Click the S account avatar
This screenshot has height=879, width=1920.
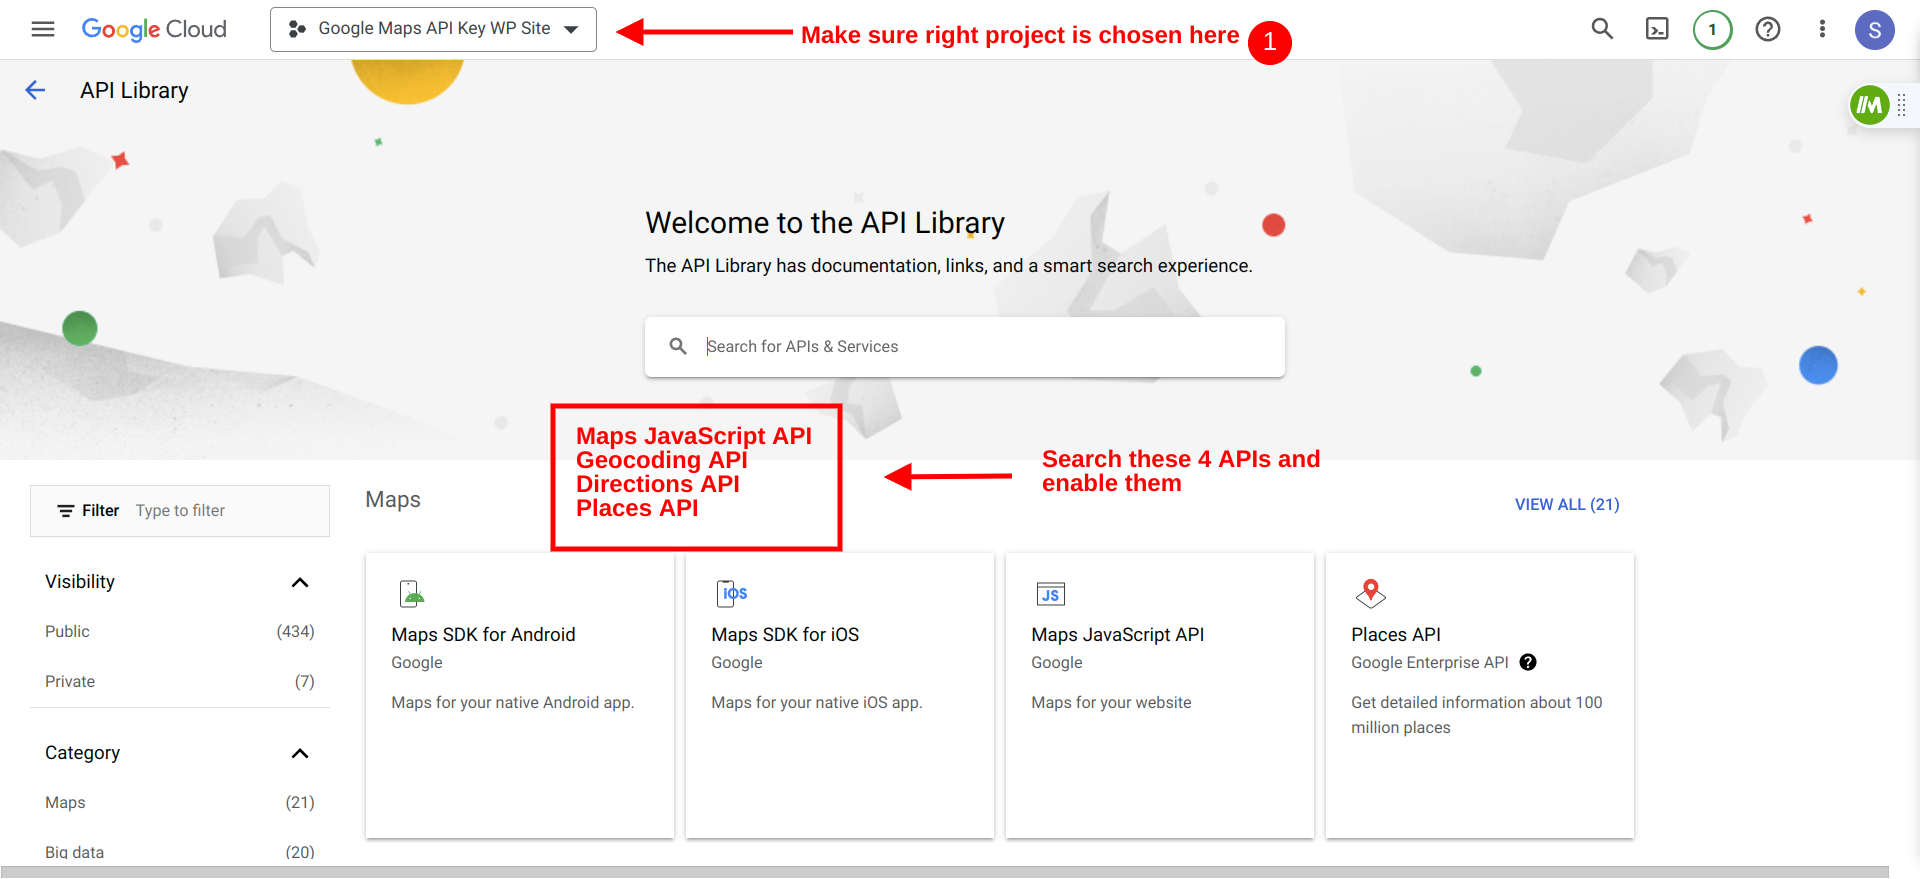[x=1875, y=30]
